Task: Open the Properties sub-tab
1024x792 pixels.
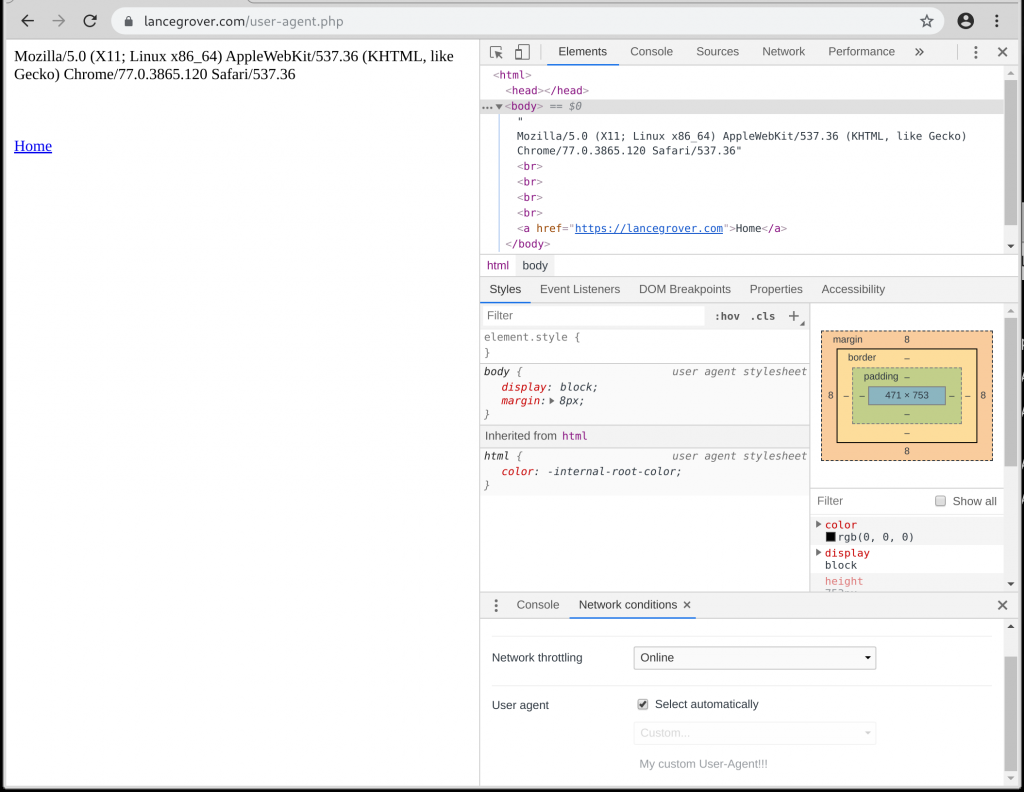Action: tap(776, 289)
